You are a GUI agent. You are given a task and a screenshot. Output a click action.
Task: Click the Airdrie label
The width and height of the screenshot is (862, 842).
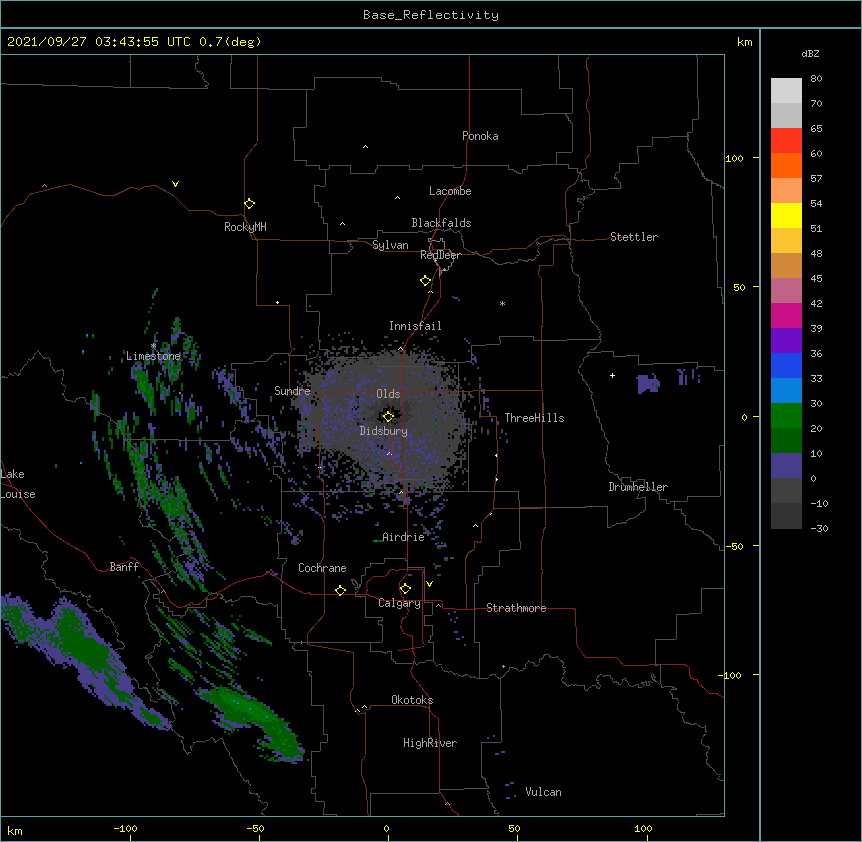403,537
